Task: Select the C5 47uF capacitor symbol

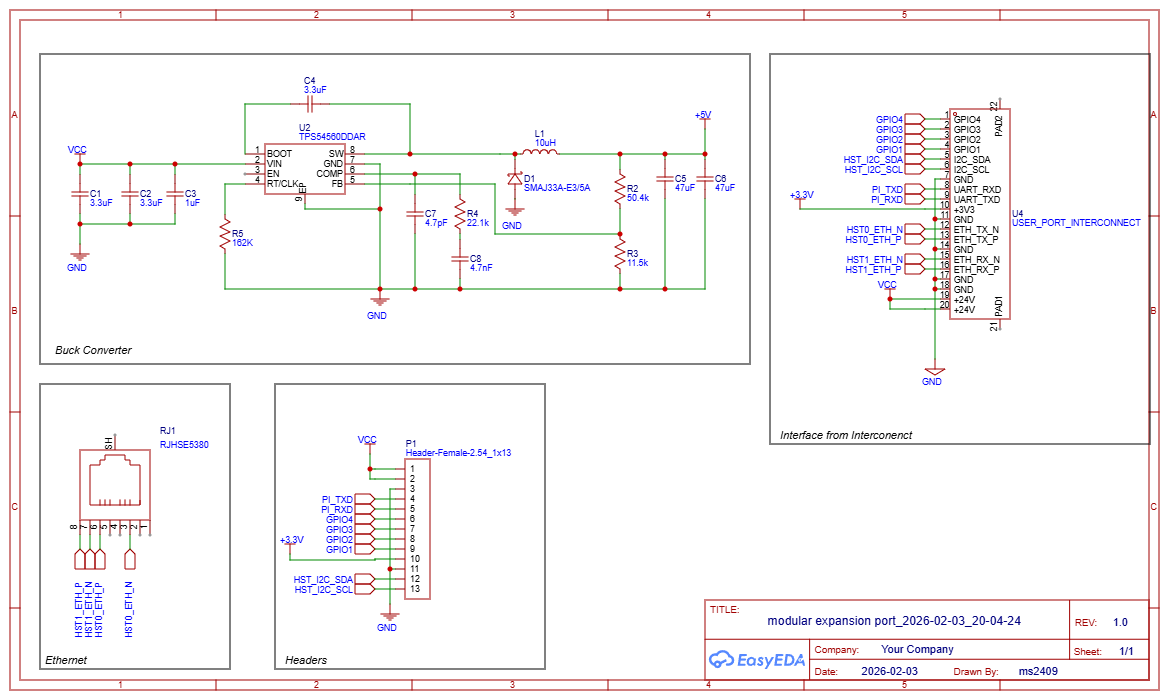Action: click(x=665, y=179)
